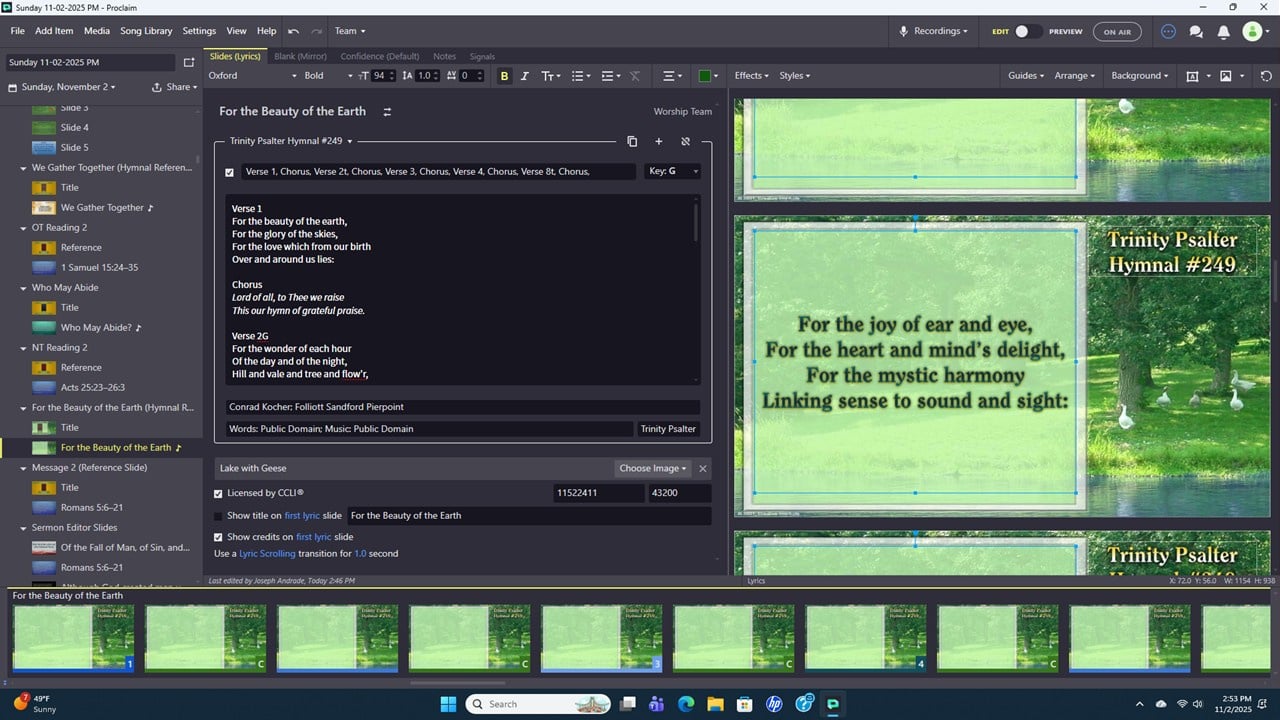The image size is (1280, 720).
Task: Open the Add Item menu
Action: point(54,31)
